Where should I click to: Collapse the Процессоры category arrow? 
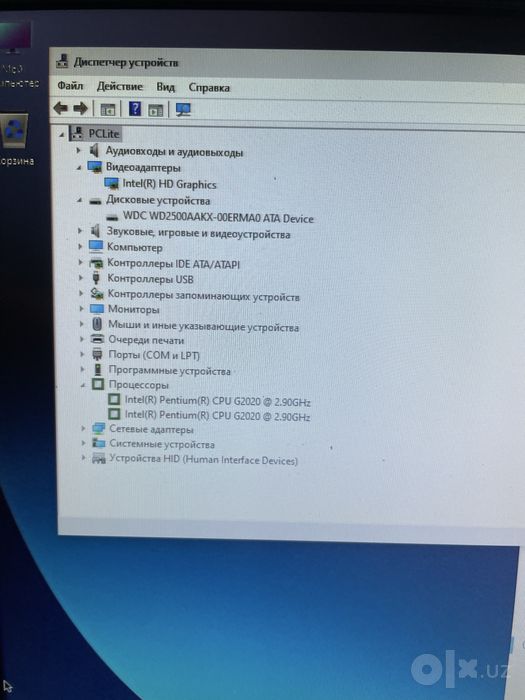click(x=83, y=385)
